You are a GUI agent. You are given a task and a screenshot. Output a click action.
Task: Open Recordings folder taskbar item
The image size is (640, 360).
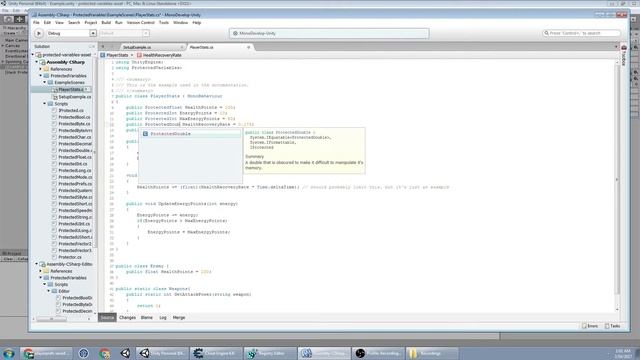432,353
